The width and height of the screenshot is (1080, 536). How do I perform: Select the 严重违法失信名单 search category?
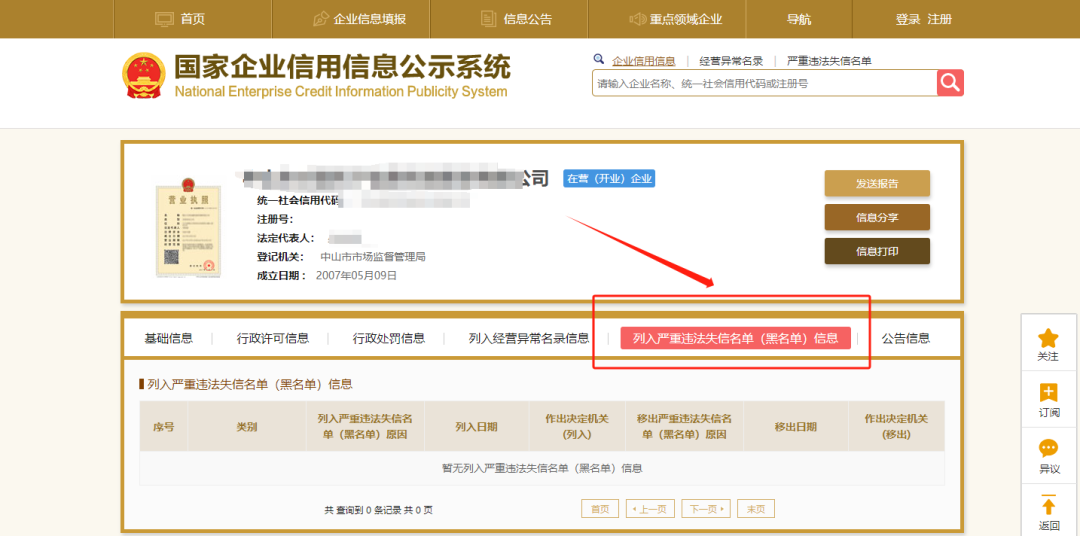[x=829, y=61]
